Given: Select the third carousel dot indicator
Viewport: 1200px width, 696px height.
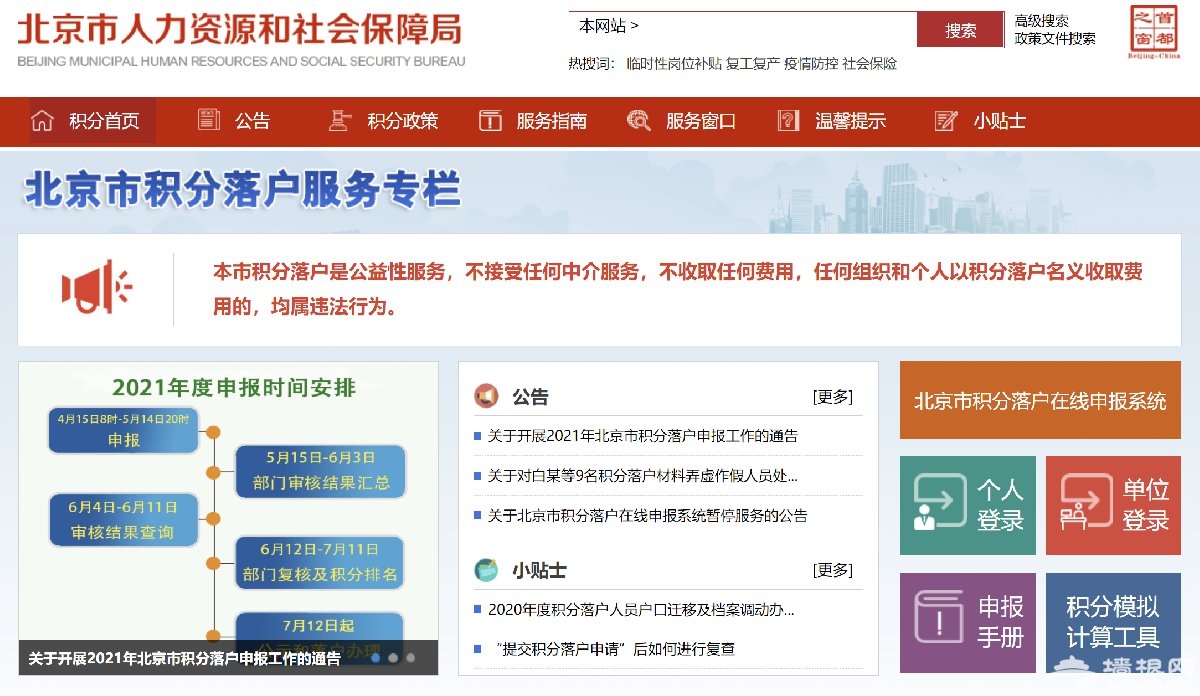Looking at the screenshot, I should (410, 658).
